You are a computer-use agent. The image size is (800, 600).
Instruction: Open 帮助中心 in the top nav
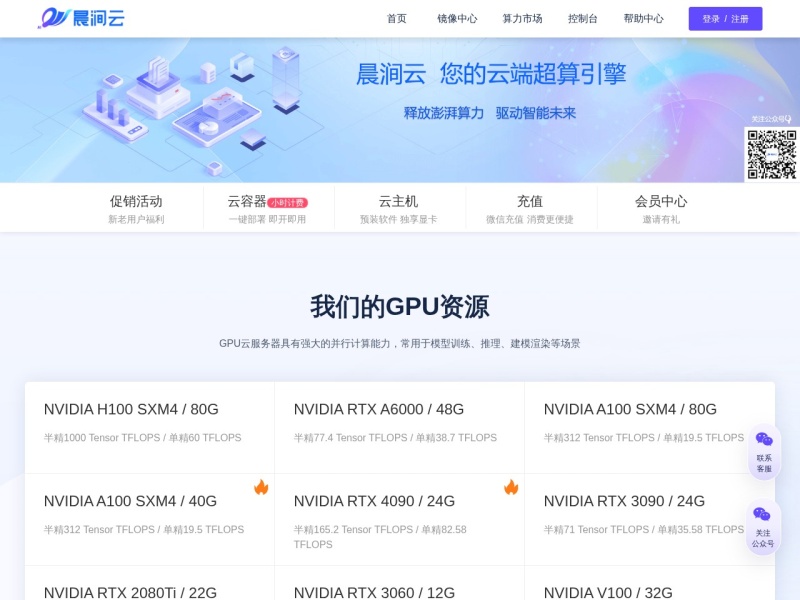pyautogui.click(x=643, y=19)
